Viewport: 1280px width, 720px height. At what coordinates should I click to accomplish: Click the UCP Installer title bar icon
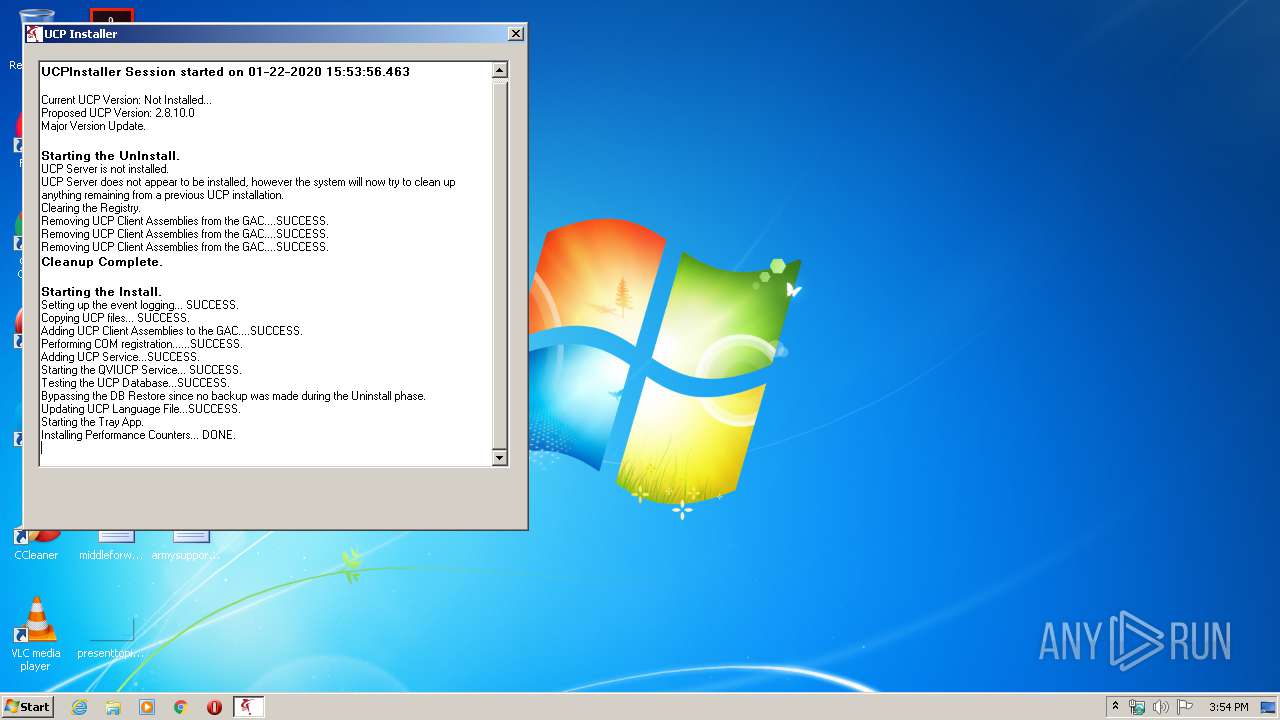pyautogui.click(x=34, y=34)
